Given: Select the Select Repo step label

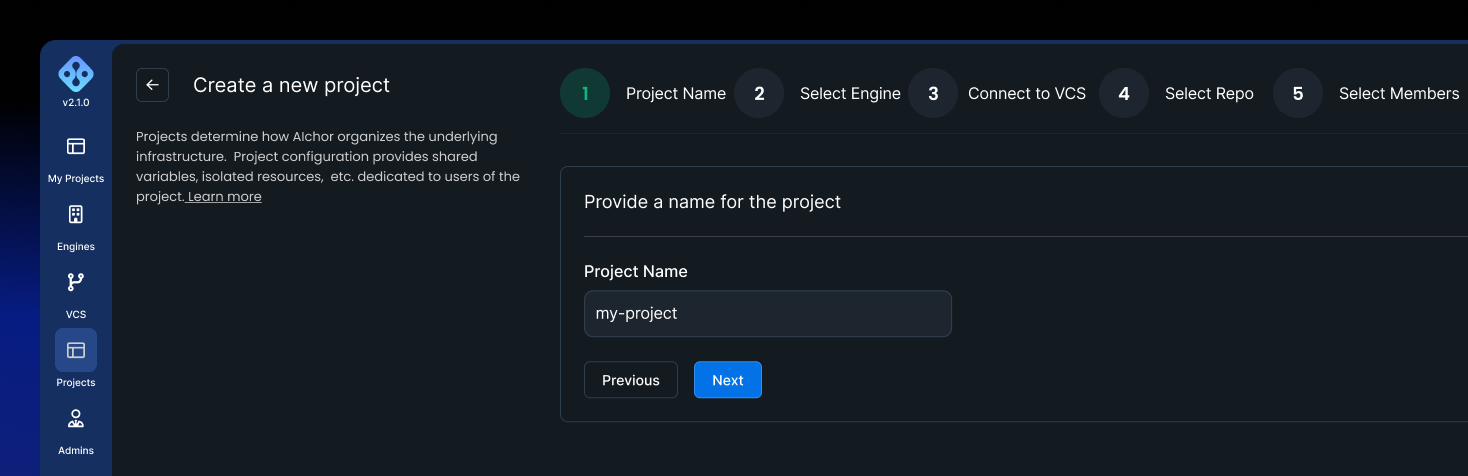Looking at the screenshot, I should 1209,93.
